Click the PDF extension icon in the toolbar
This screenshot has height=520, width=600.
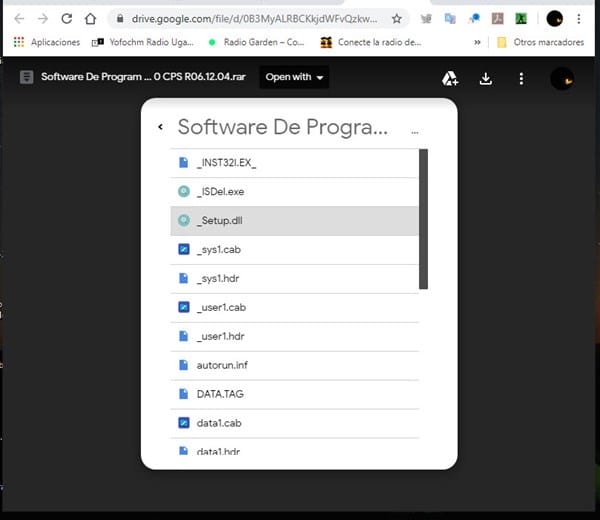click(x=497, y=18)
